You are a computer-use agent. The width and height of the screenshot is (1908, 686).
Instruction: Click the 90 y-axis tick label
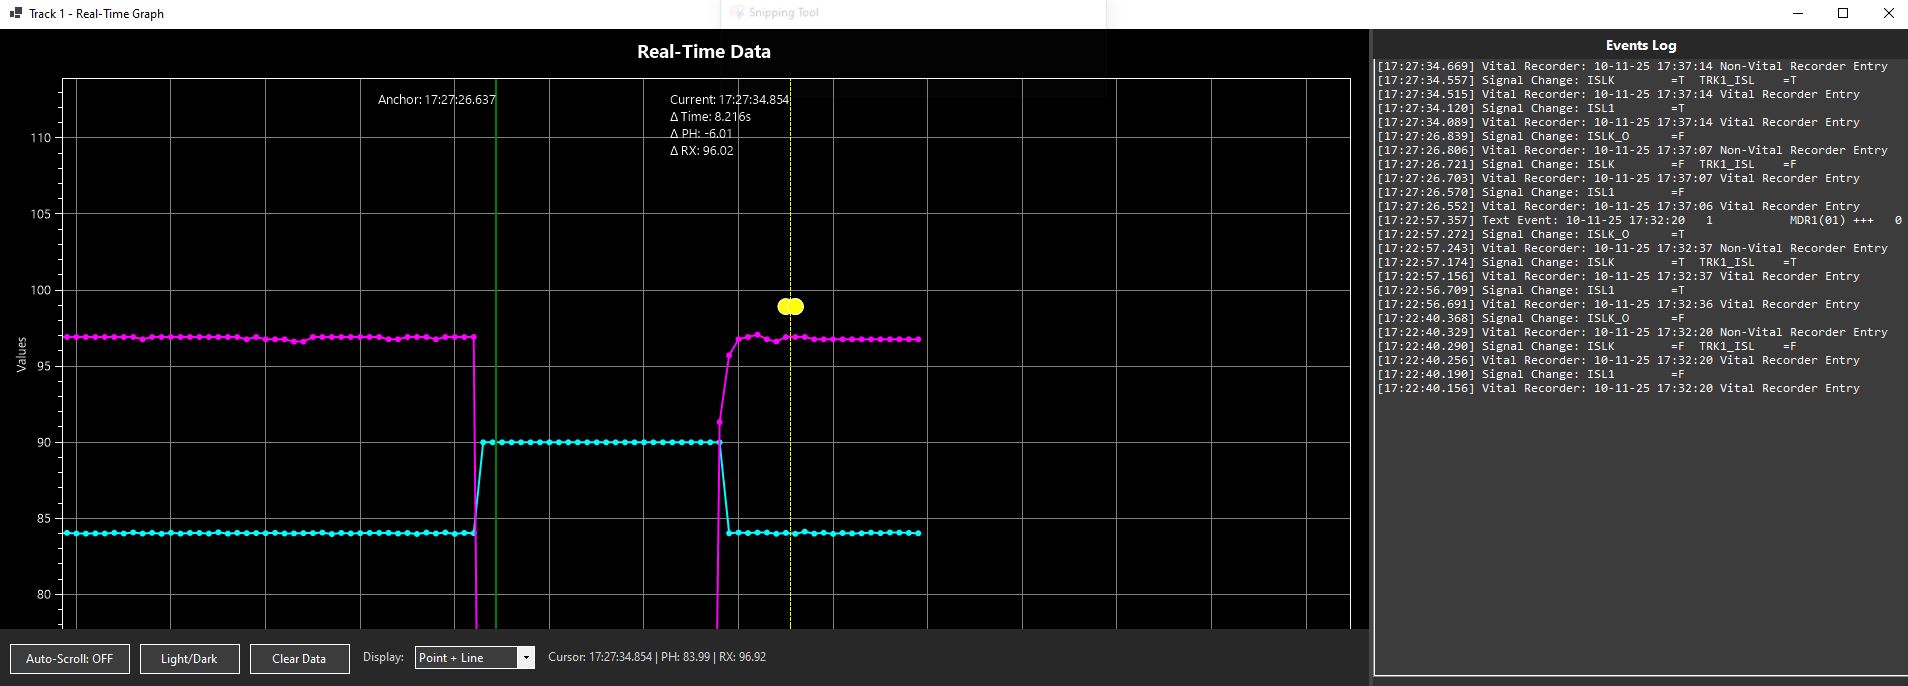pyautogui.click(x=43, y=442)
